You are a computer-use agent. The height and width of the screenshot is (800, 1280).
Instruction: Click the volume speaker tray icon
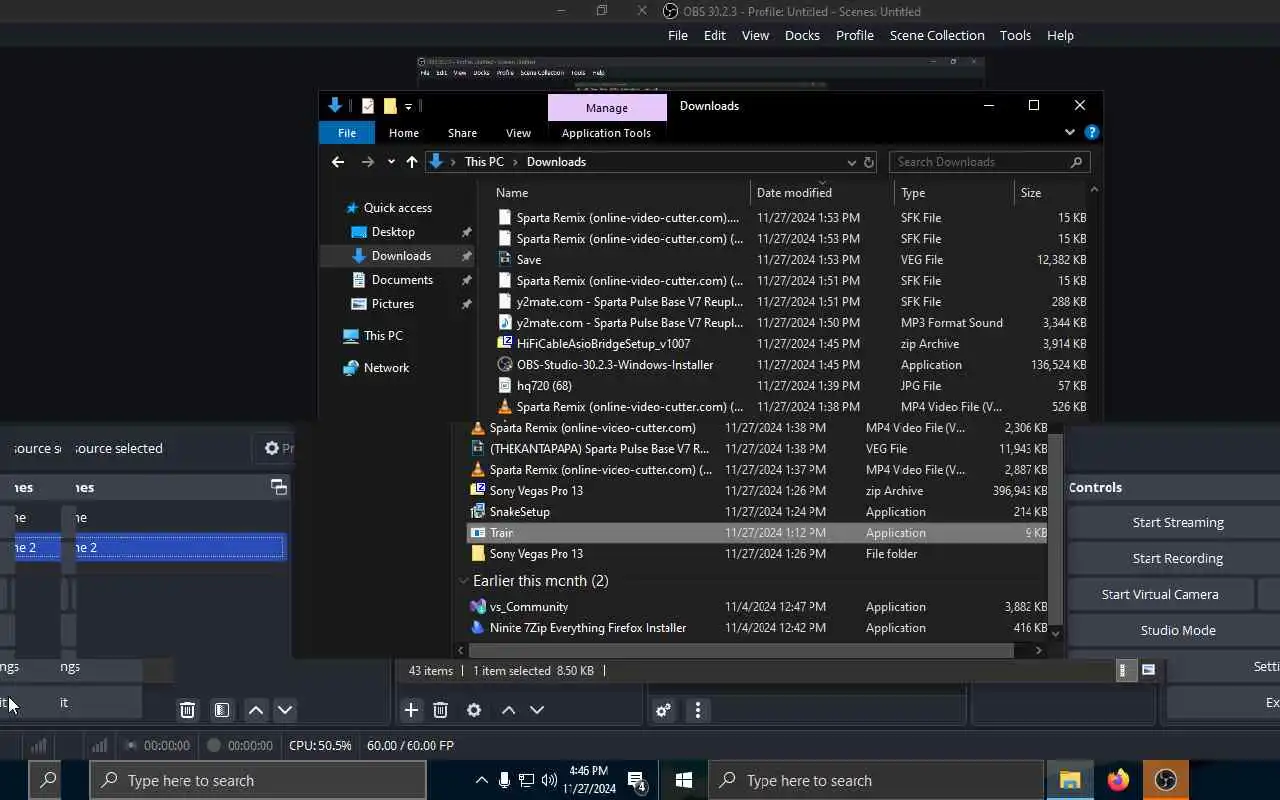click(x=549, y=780)
